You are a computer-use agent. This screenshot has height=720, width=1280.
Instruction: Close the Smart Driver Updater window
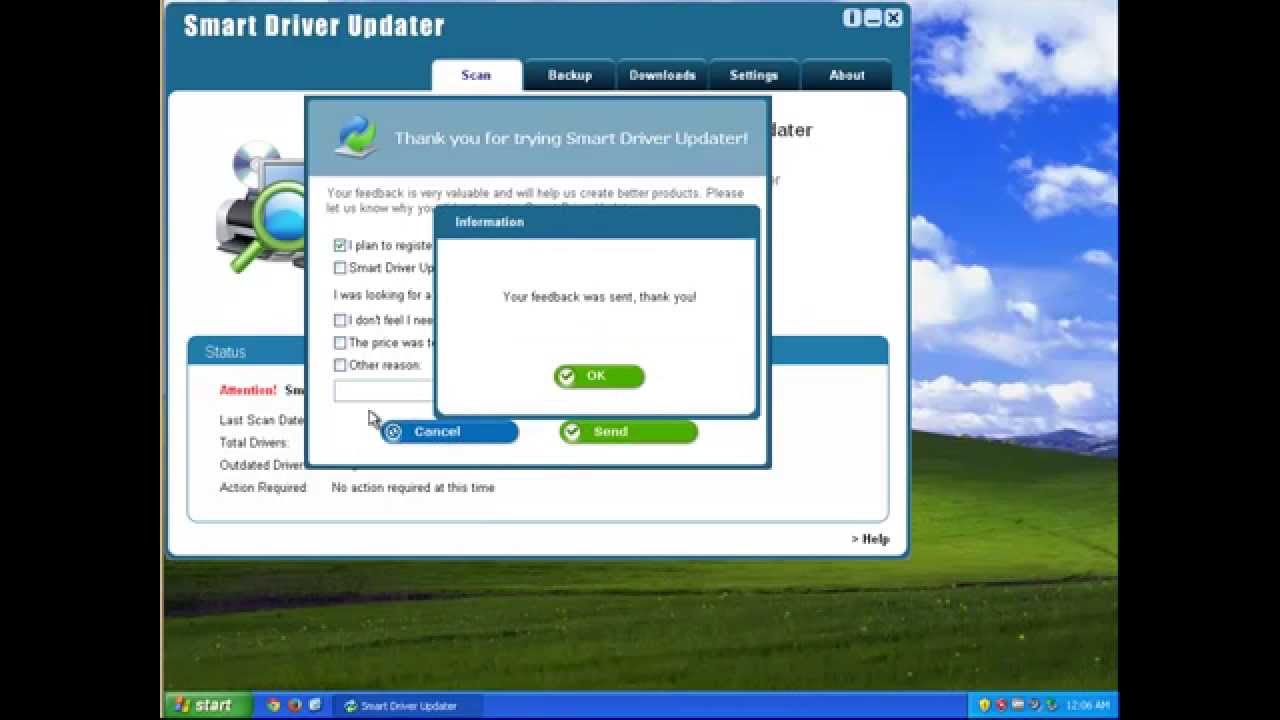point(894,18)
